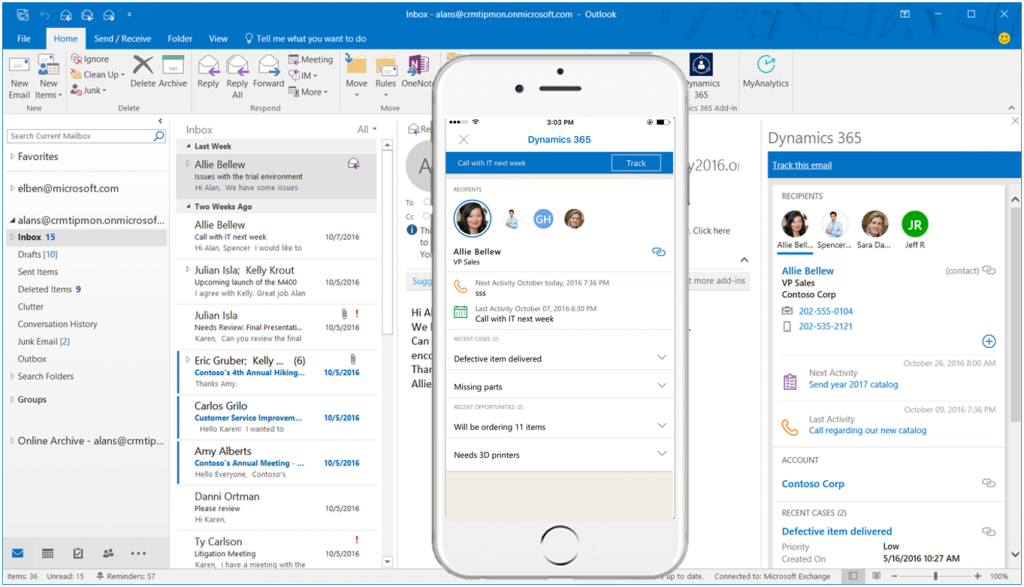Open the 'All' filter dropdown above the inbox

(x=362, y=130)
